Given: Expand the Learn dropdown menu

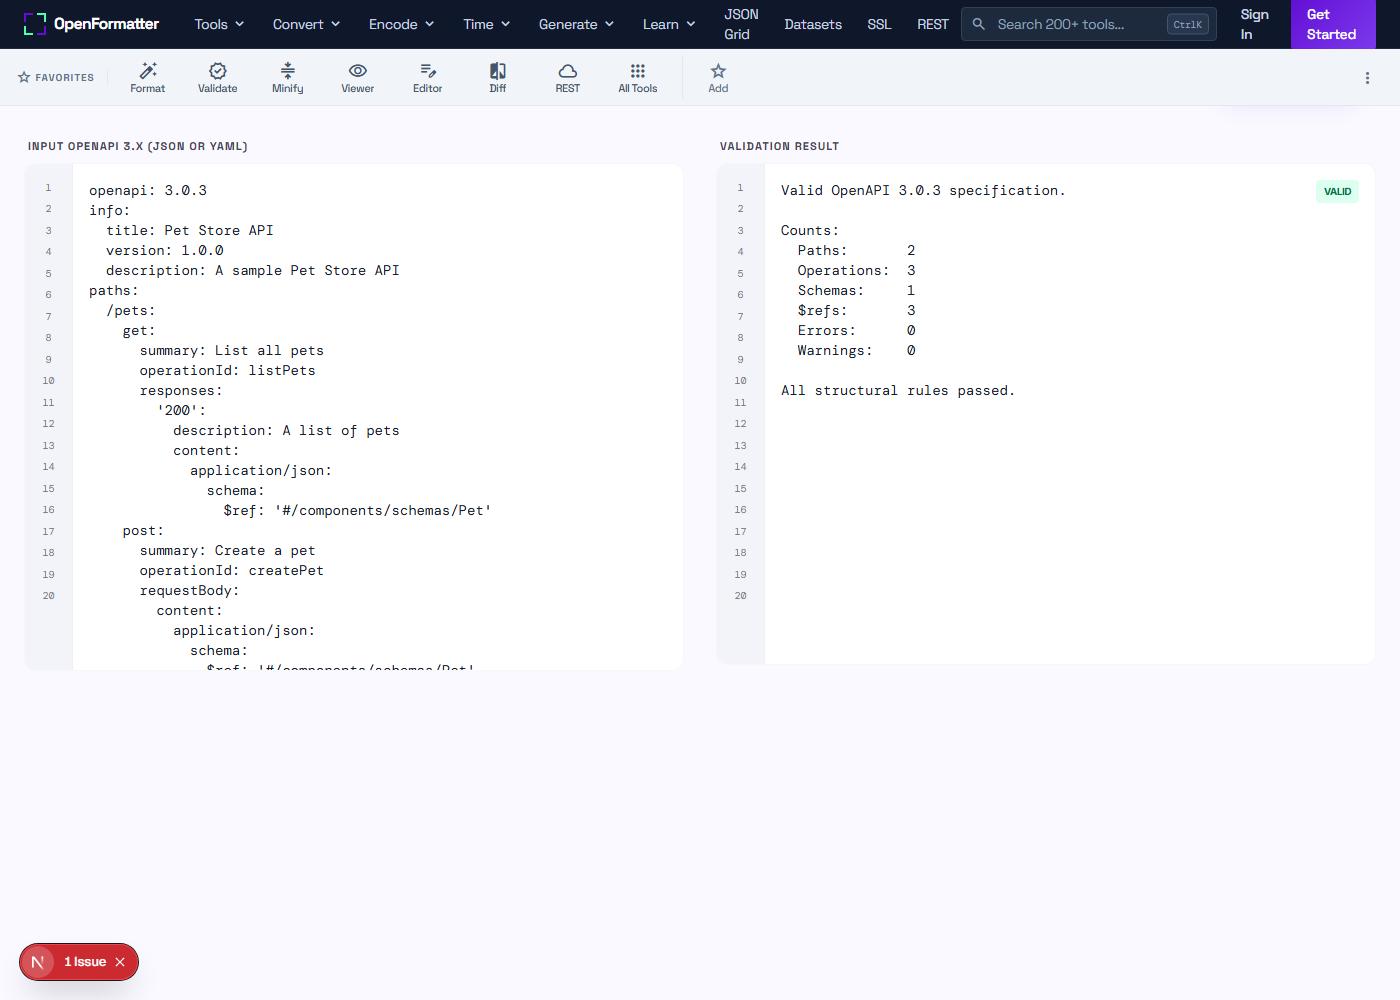Looking at the screenshot, I should click(x=669, y=24).
